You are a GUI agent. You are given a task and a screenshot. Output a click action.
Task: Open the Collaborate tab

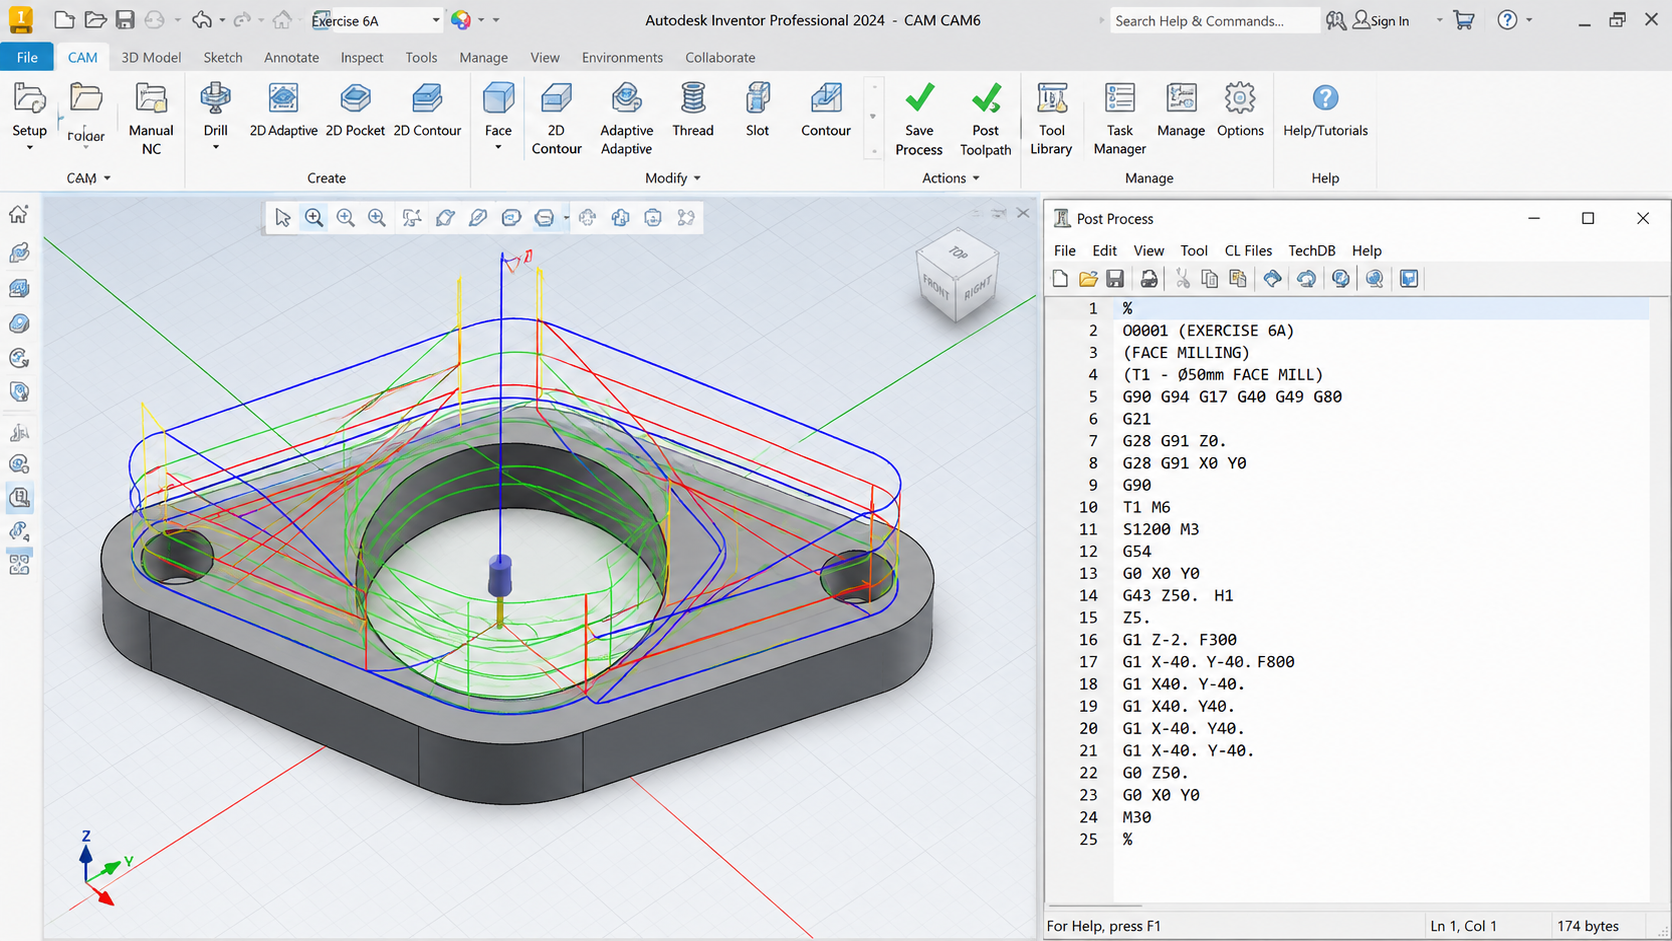720,57
